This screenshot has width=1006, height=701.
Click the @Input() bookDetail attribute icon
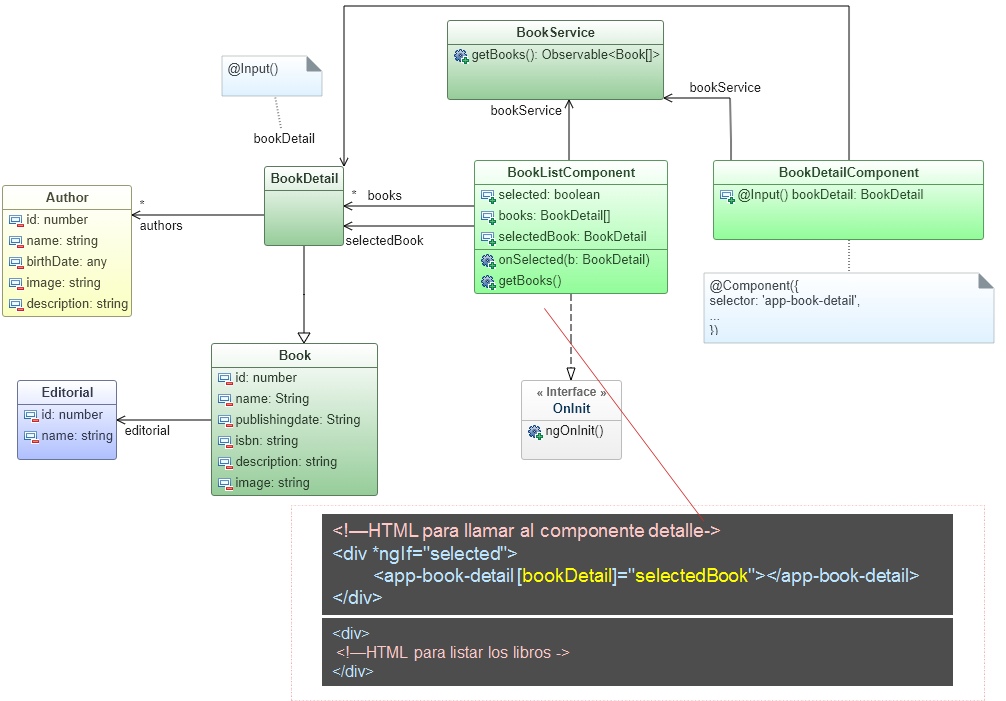[x=727, y=195]
